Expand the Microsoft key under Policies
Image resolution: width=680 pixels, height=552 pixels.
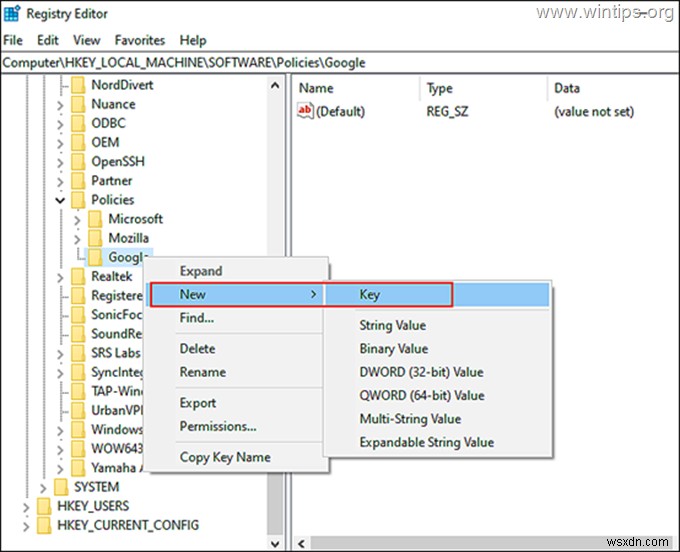click(77, 220)
